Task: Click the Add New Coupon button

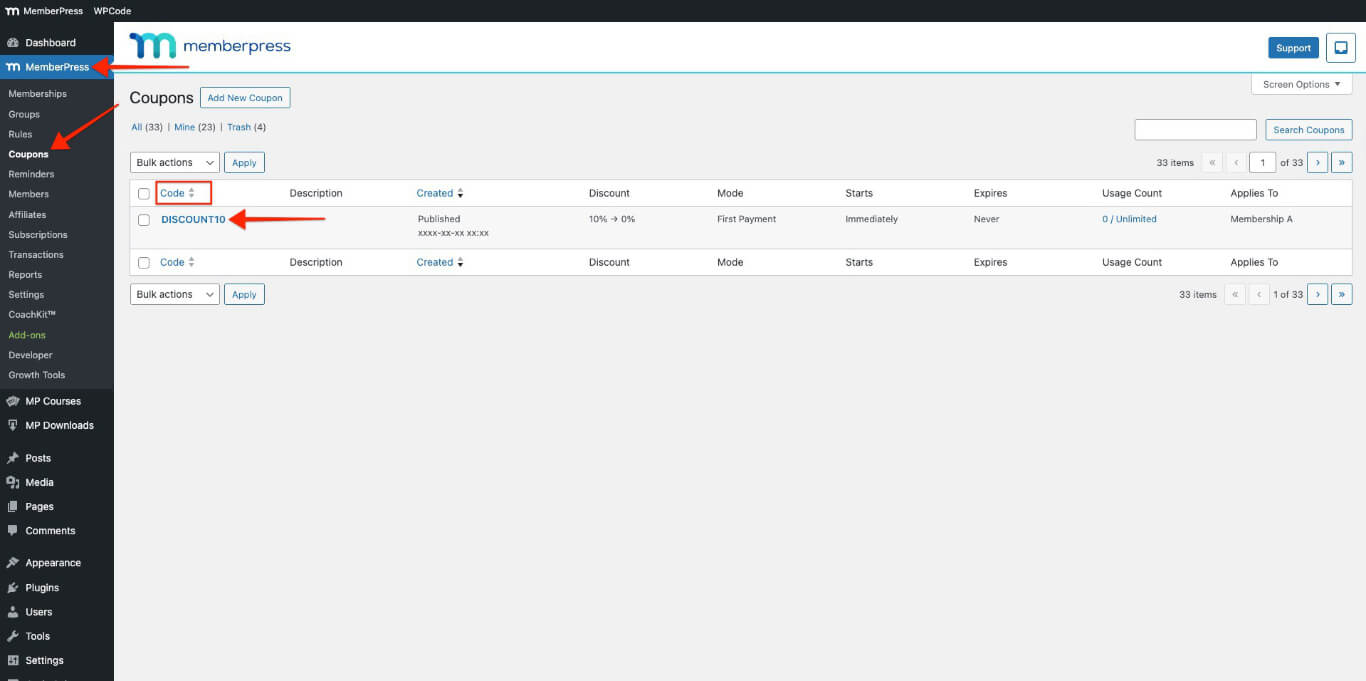Action: pyautogui.click(x=245, y=97)
